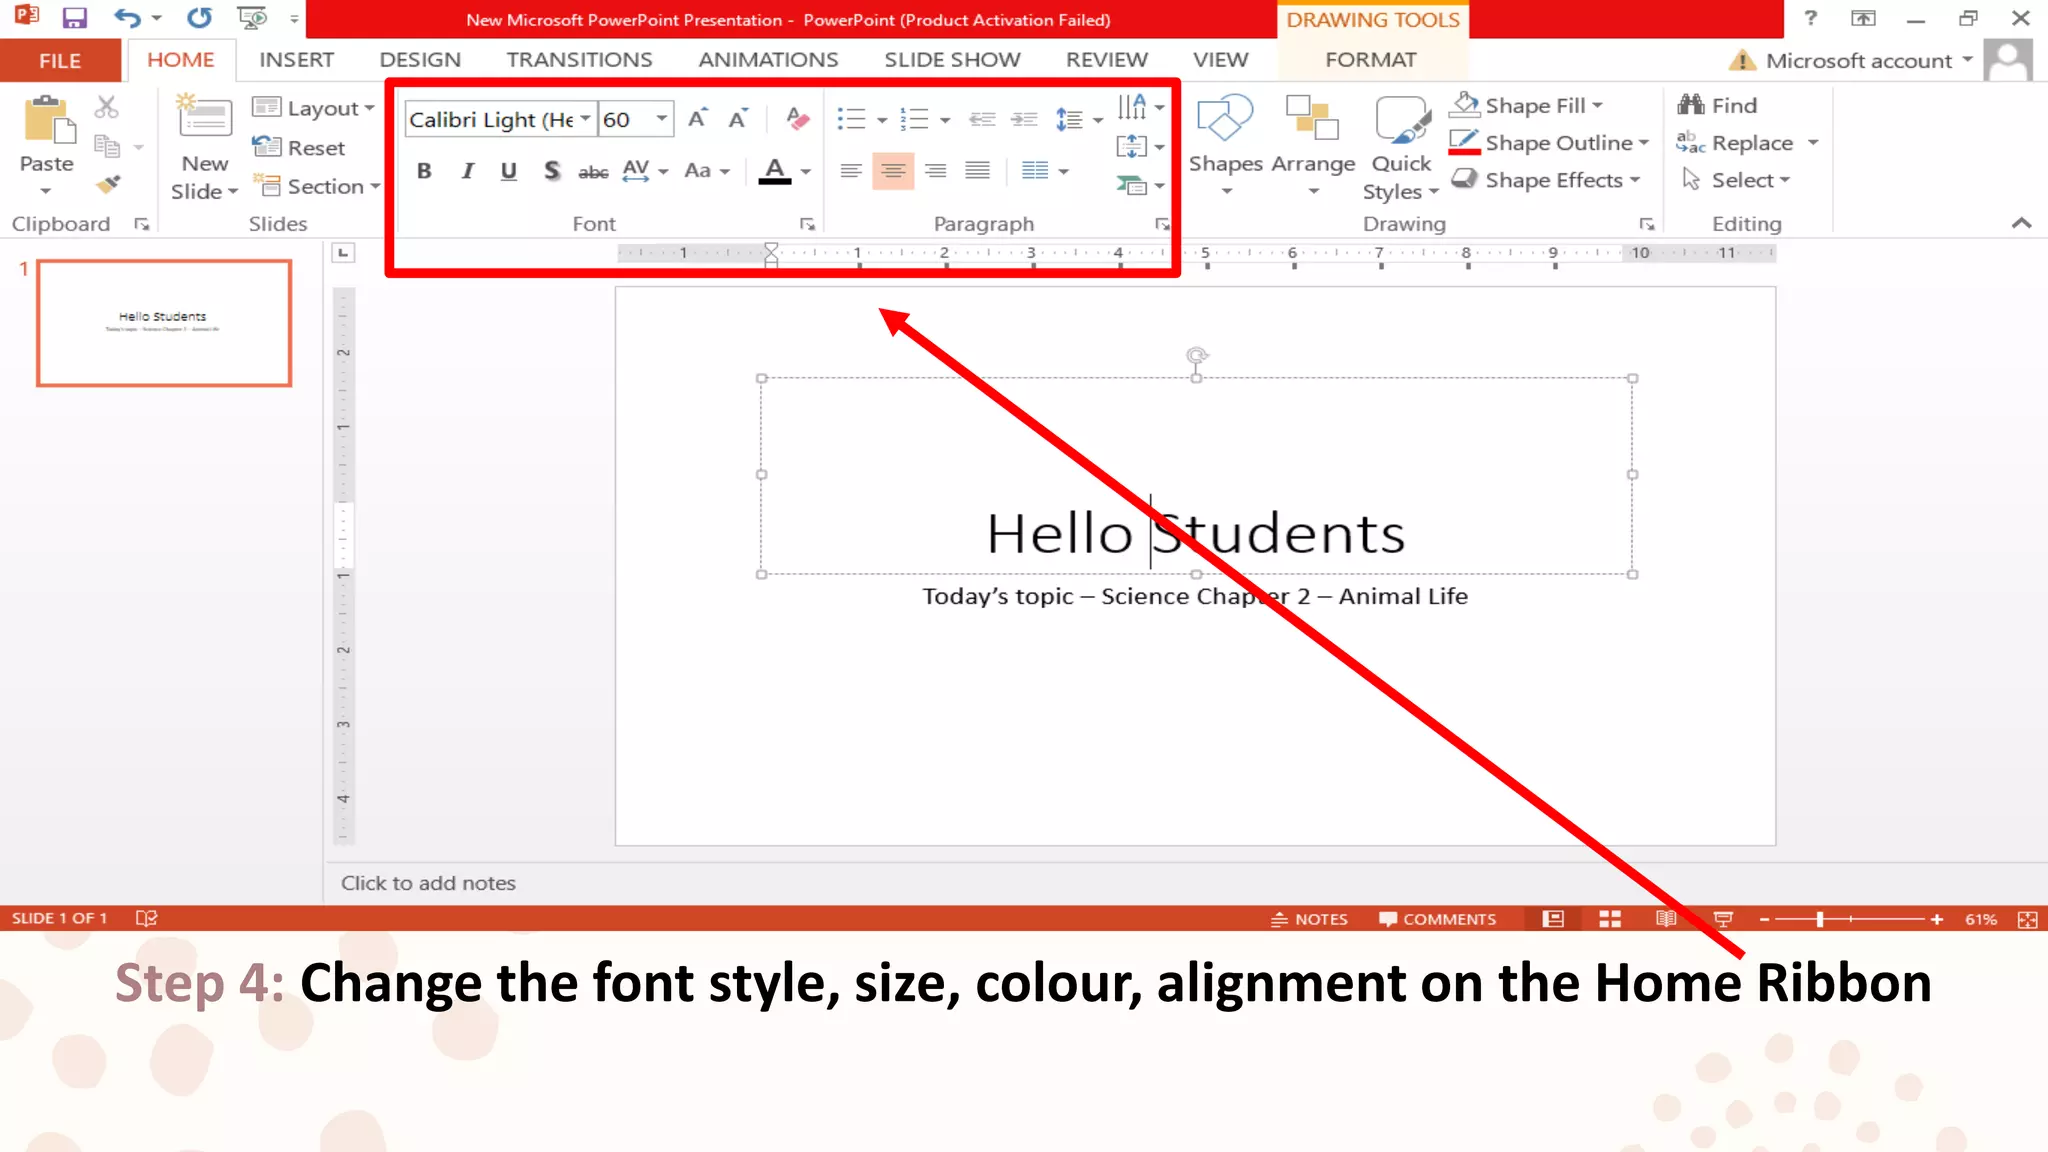Open the Calibri Light font name dropdown
The width and height of the screenshot is (2048, 1152).
click(586, 119)
